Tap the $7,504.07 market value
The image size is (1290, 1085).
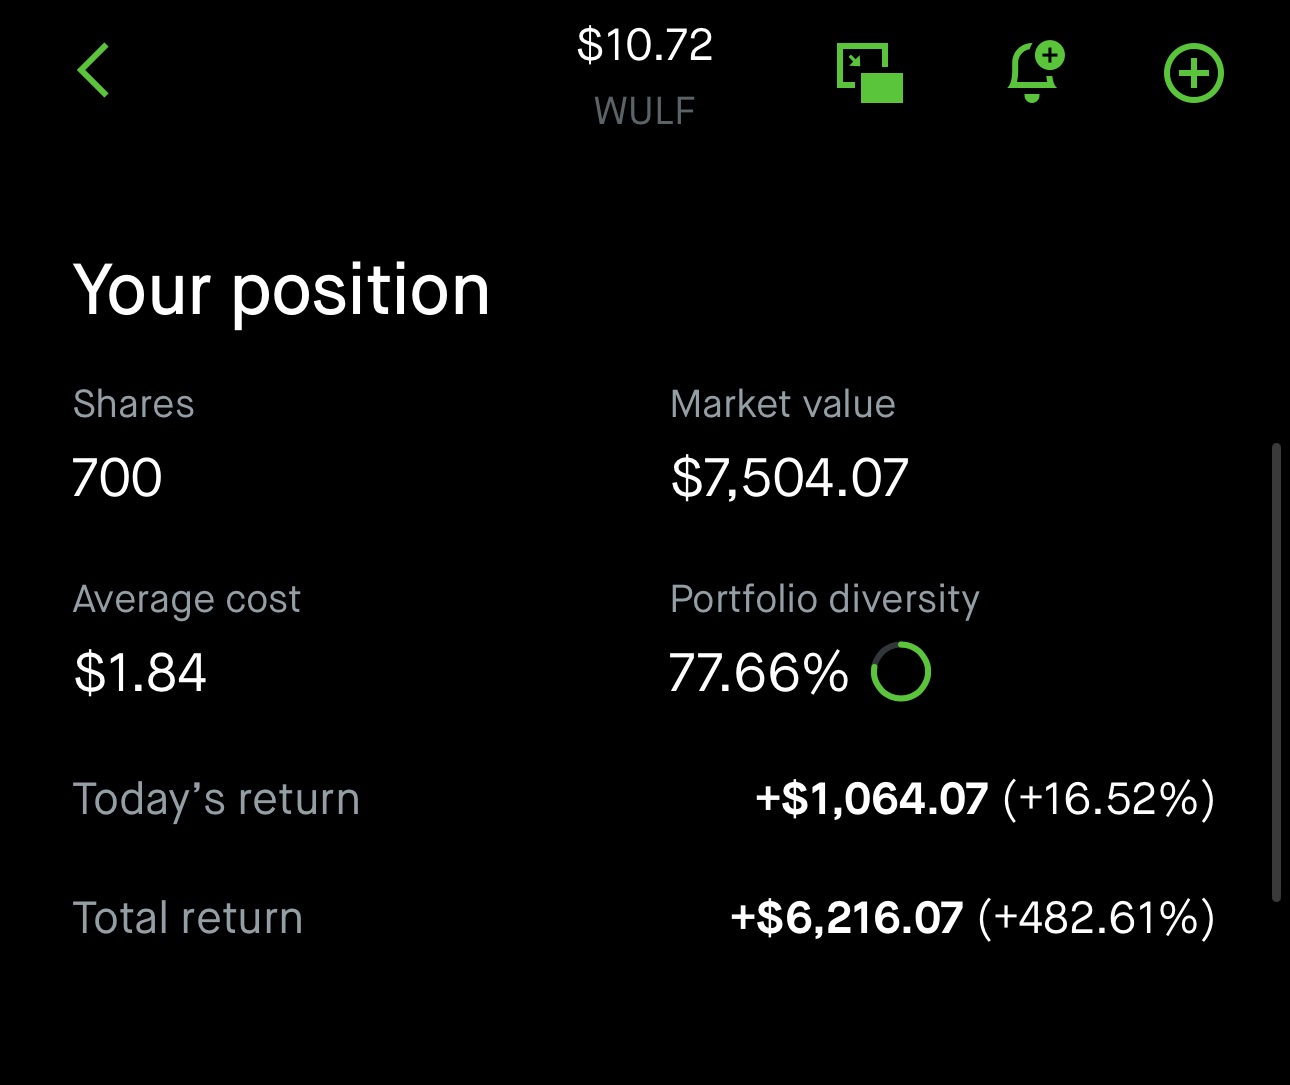789,477
